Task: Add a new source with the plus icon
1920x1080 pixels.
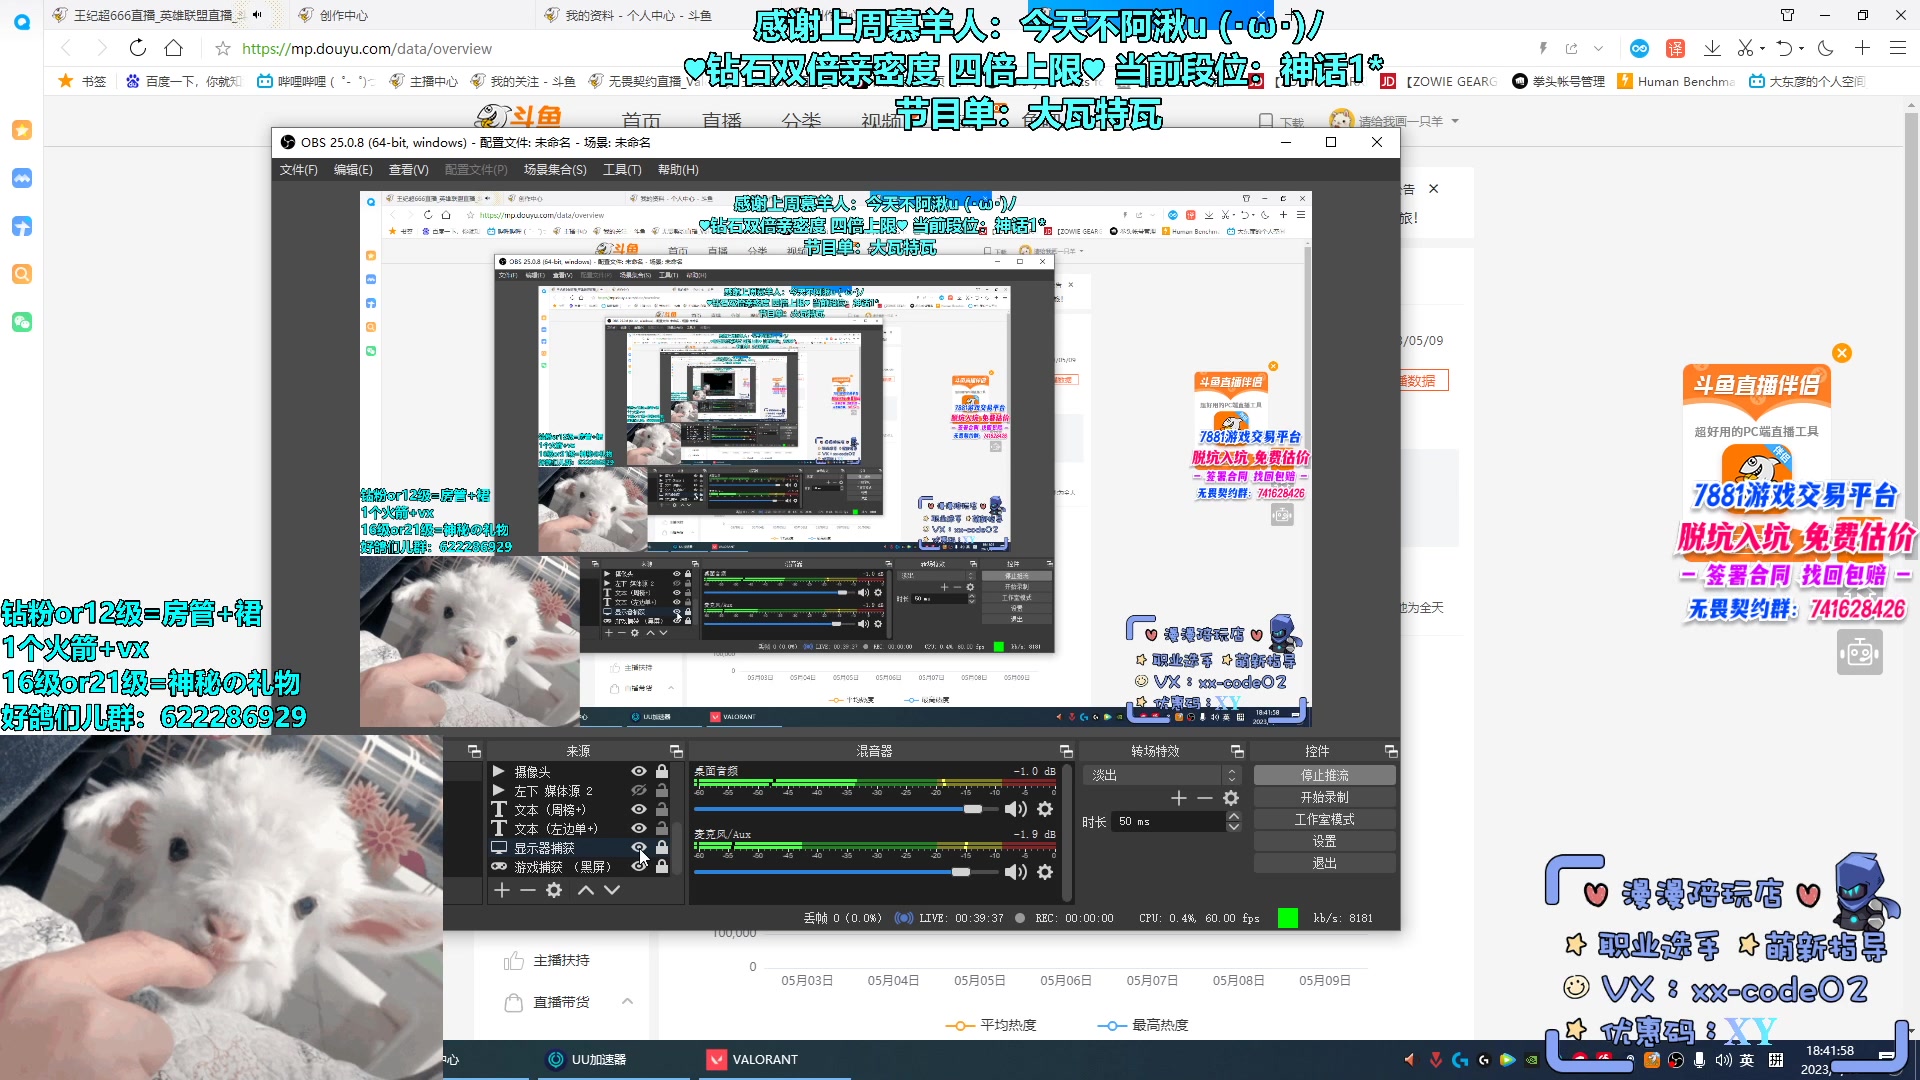Action: pos(502,890)
